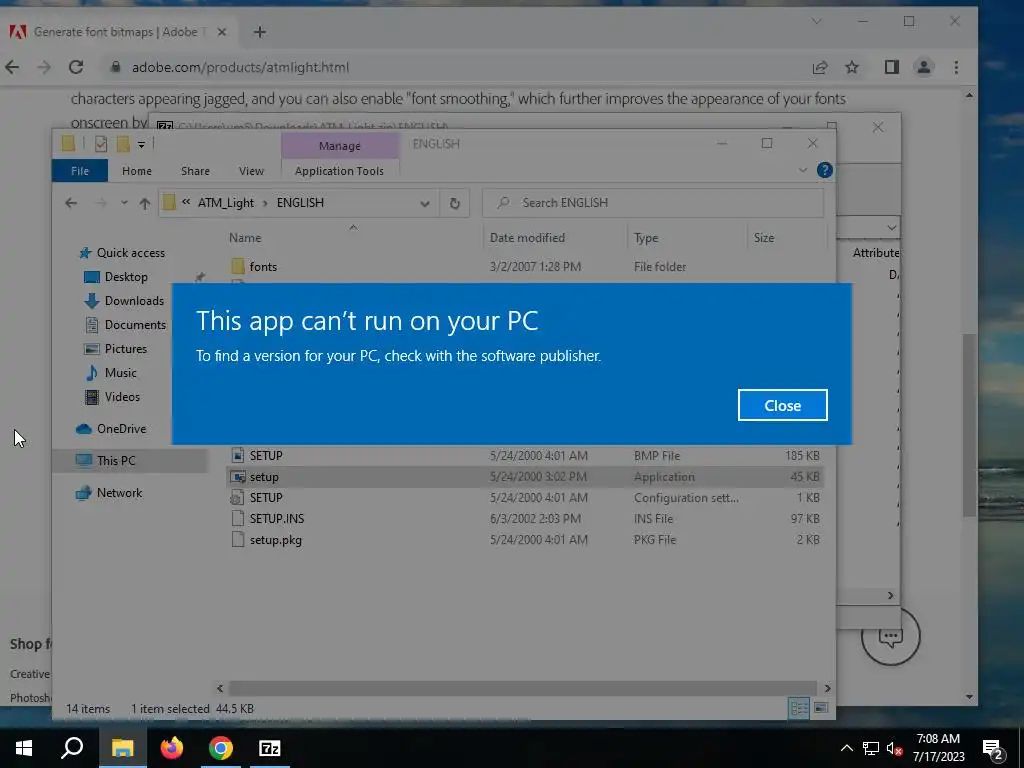
Task: Click the Manage contextual tab
Action: pos(340,146)
